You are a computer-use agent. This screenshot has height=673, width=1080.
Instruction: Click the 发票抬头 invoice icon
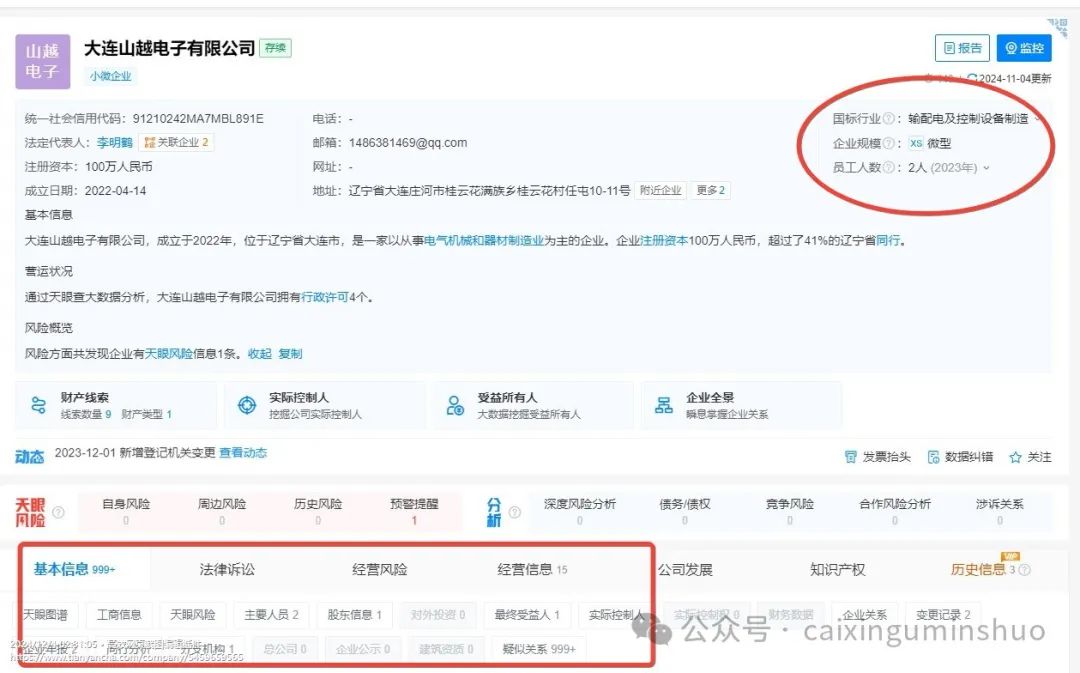pyautogui.click(x=851, y=457)
